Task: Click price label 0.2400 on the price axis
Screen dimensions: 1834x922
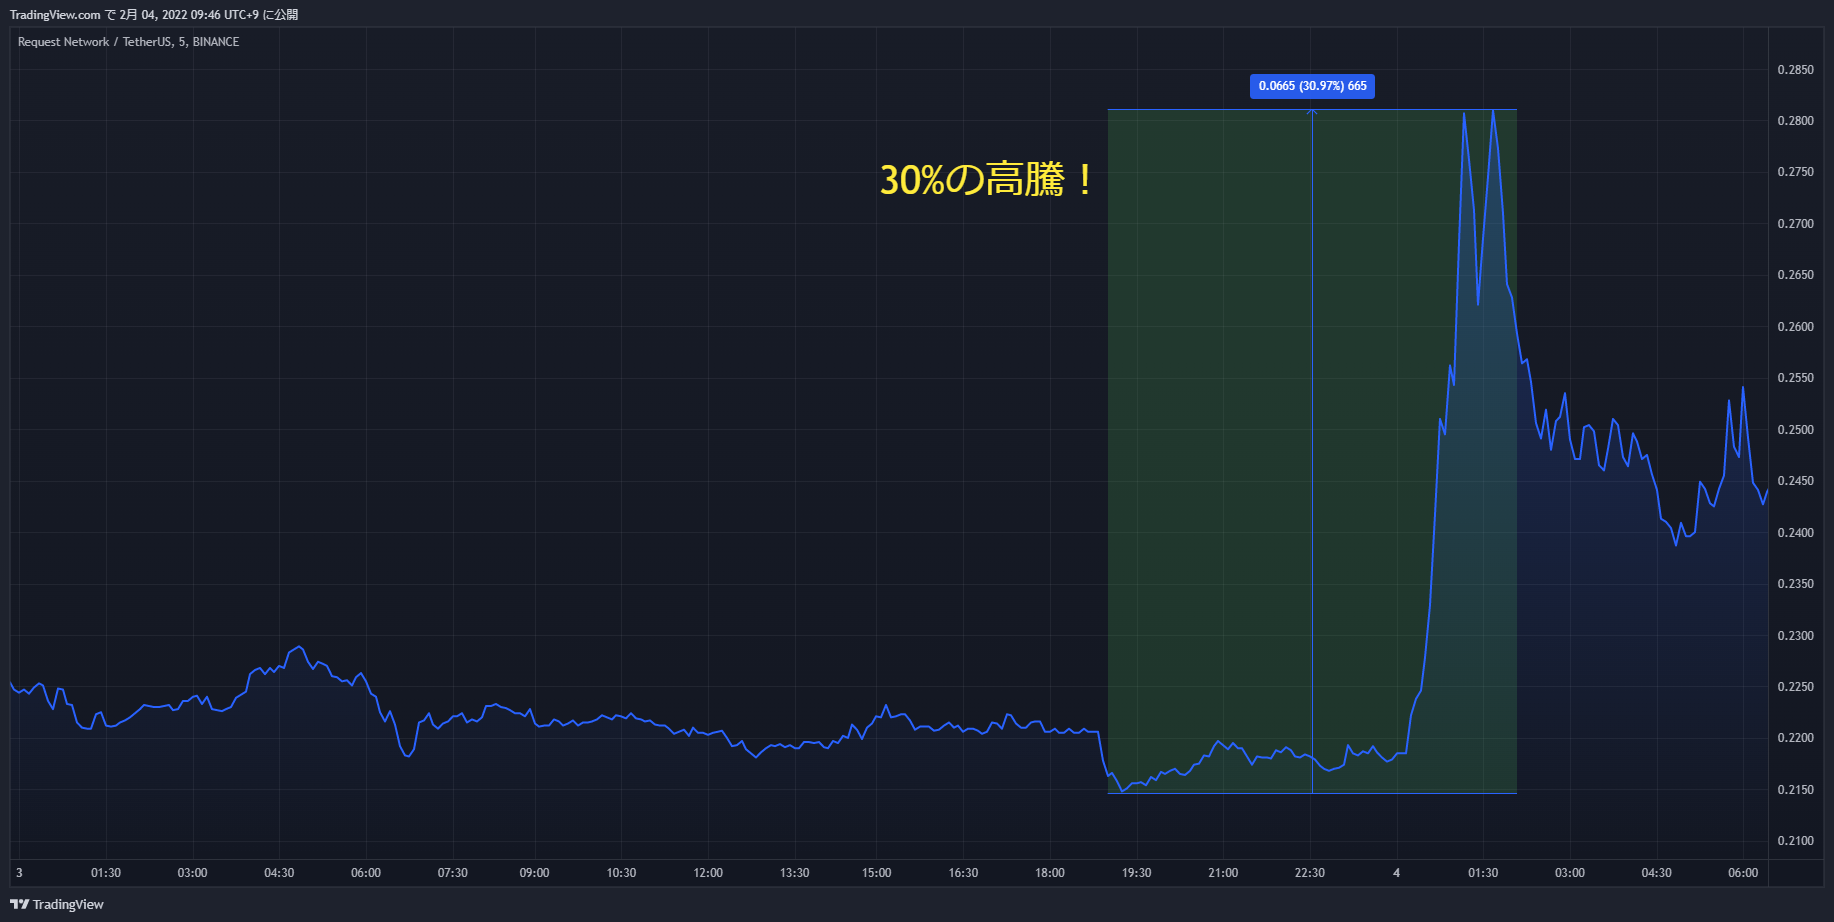Action: coord(1795,533)
